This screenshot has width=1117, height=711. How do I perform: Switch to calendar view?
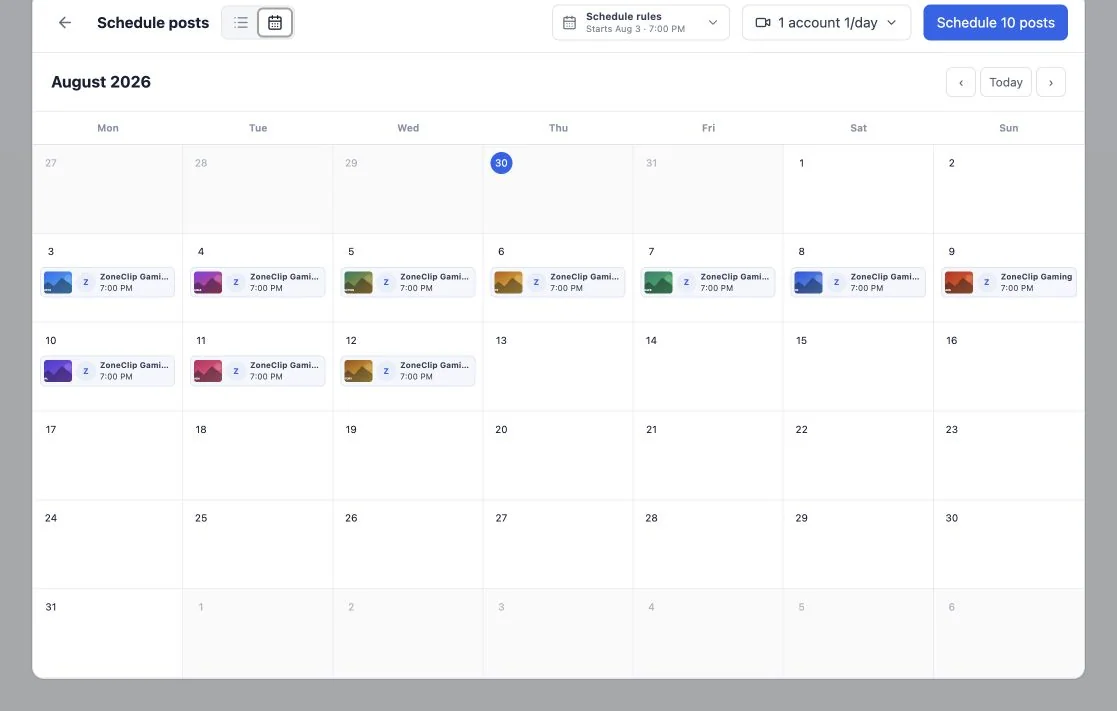coord(275,23)
